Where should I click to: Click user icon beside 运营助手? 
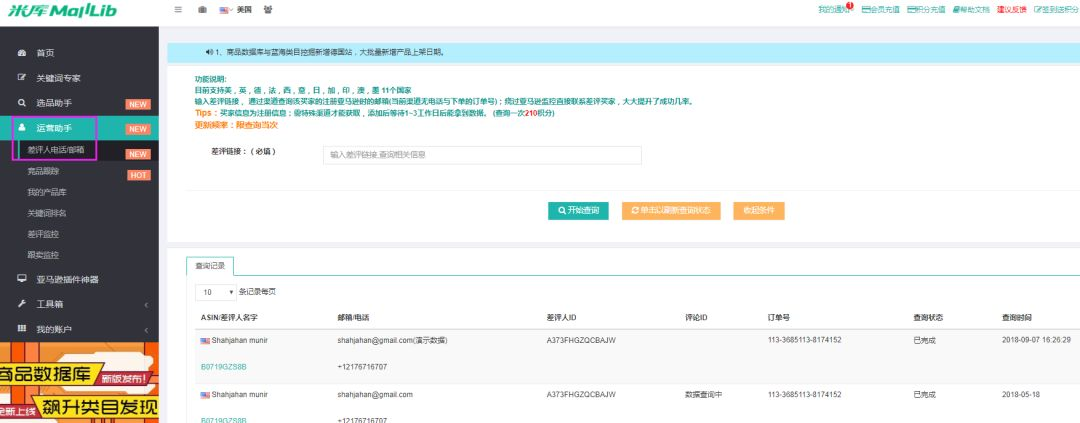click(21, 127)
